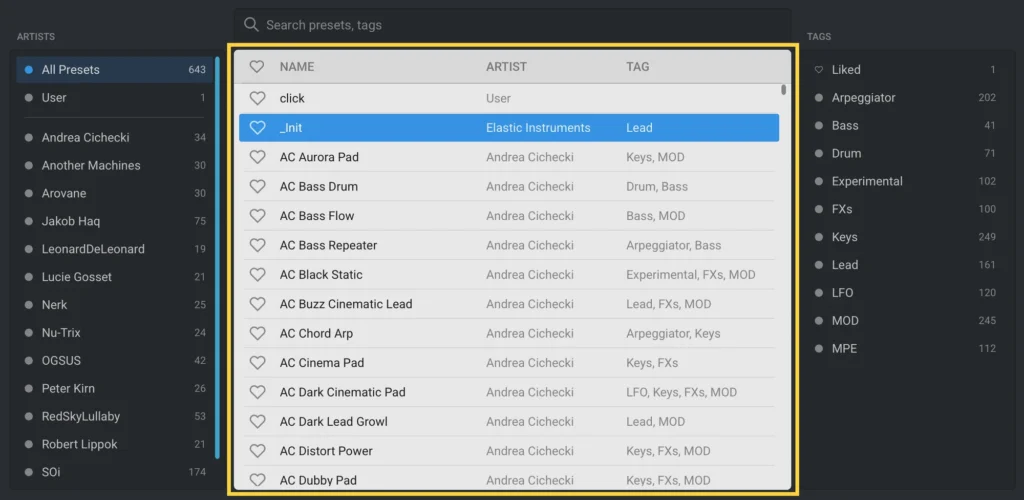
Task: Toggle the LFO tag filter
Action: 906,292
